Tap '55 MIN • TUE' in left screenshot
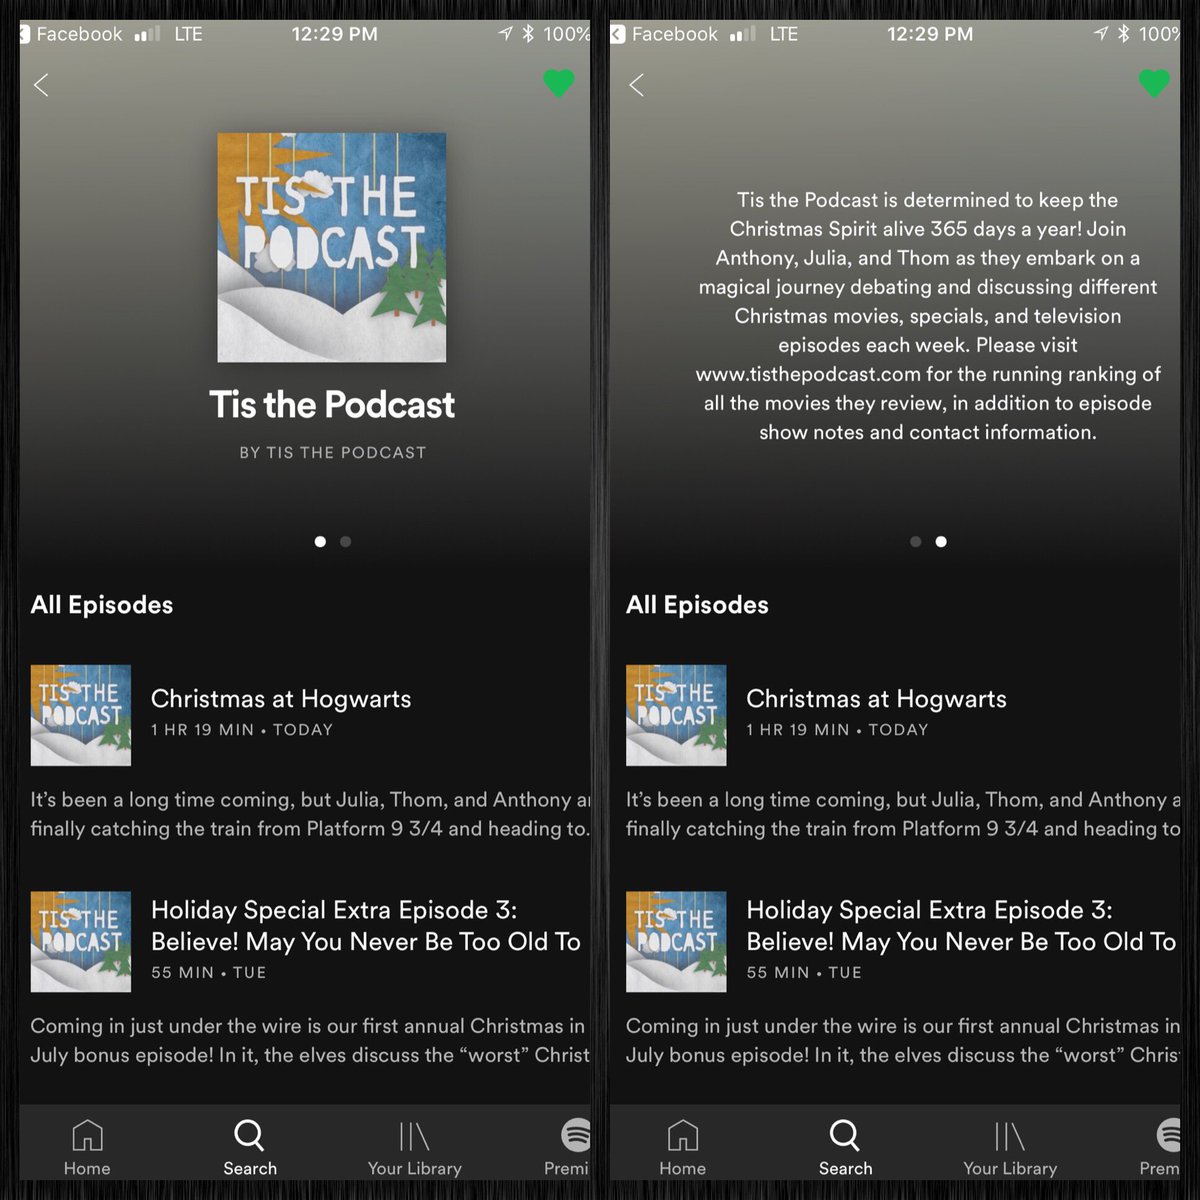 coord(208,972)
